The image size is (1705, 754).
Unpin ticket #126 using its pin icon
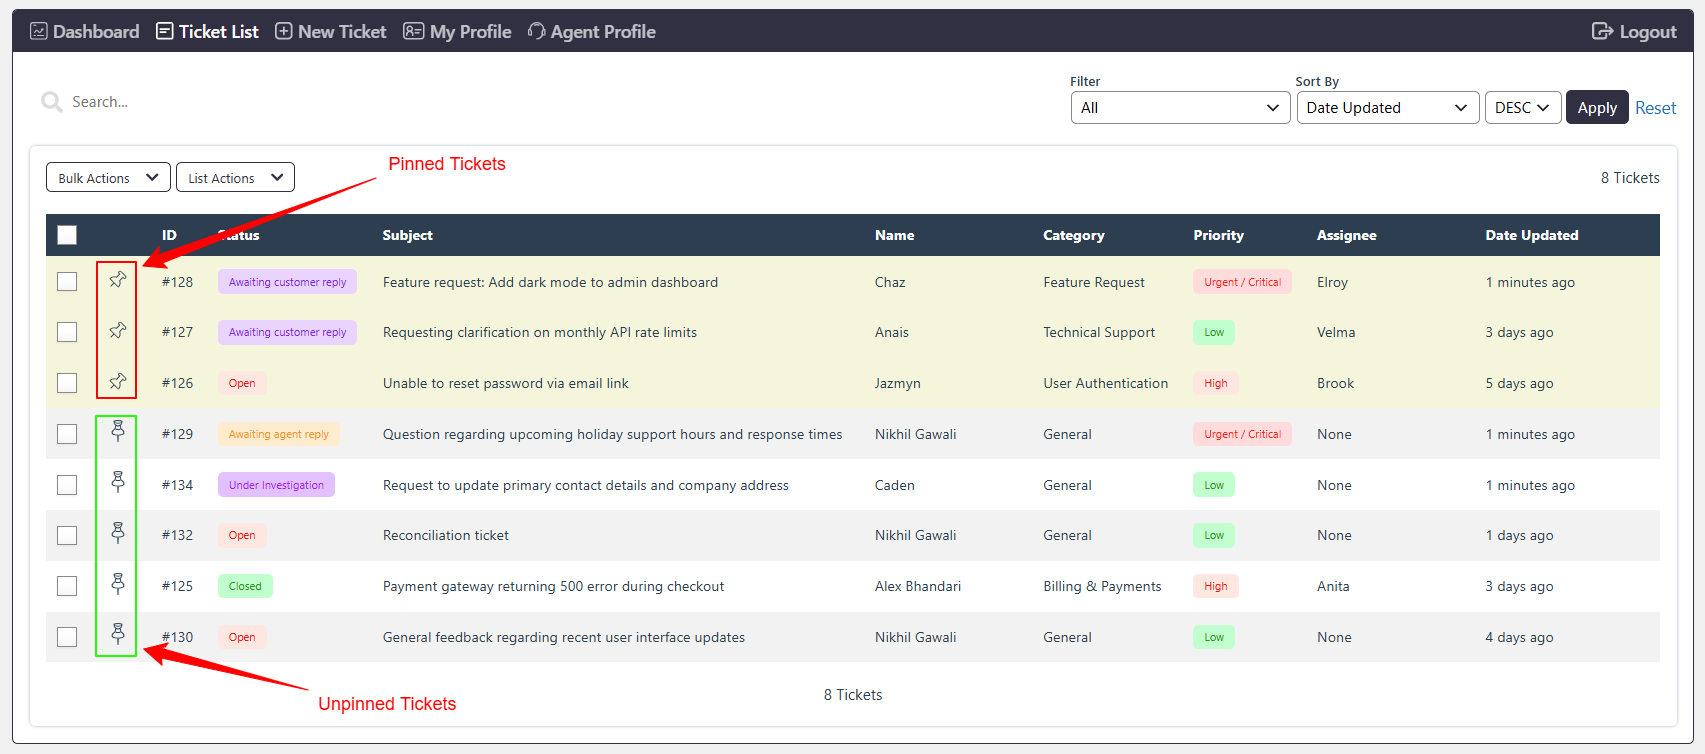click(118, 381)
